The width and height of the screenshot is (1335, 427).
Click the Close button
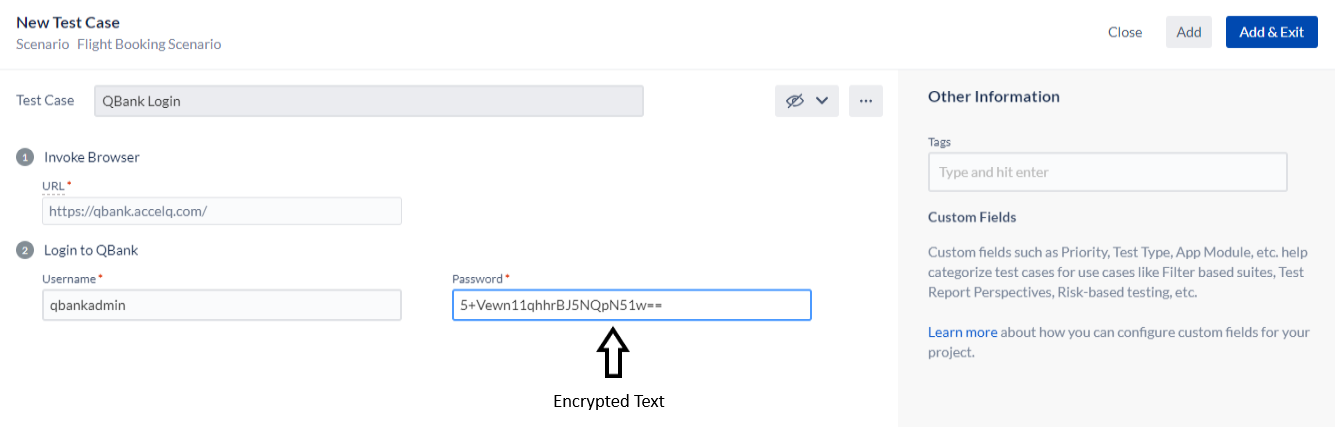pos(1125,32)
